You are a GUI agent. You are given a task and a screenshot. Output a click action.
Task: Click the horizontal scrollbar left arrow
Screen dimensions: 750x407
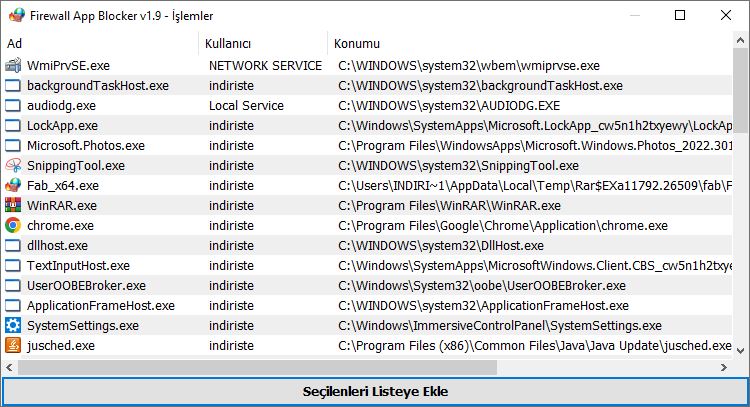(9, 367)
